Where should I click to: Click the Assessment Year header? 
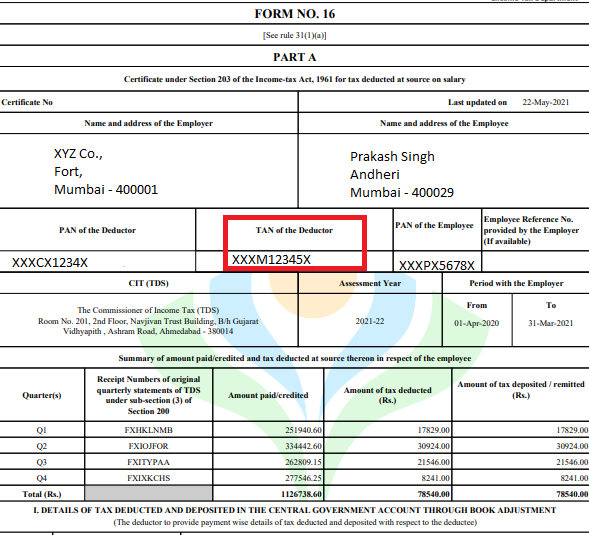click(x=370, y=283)
